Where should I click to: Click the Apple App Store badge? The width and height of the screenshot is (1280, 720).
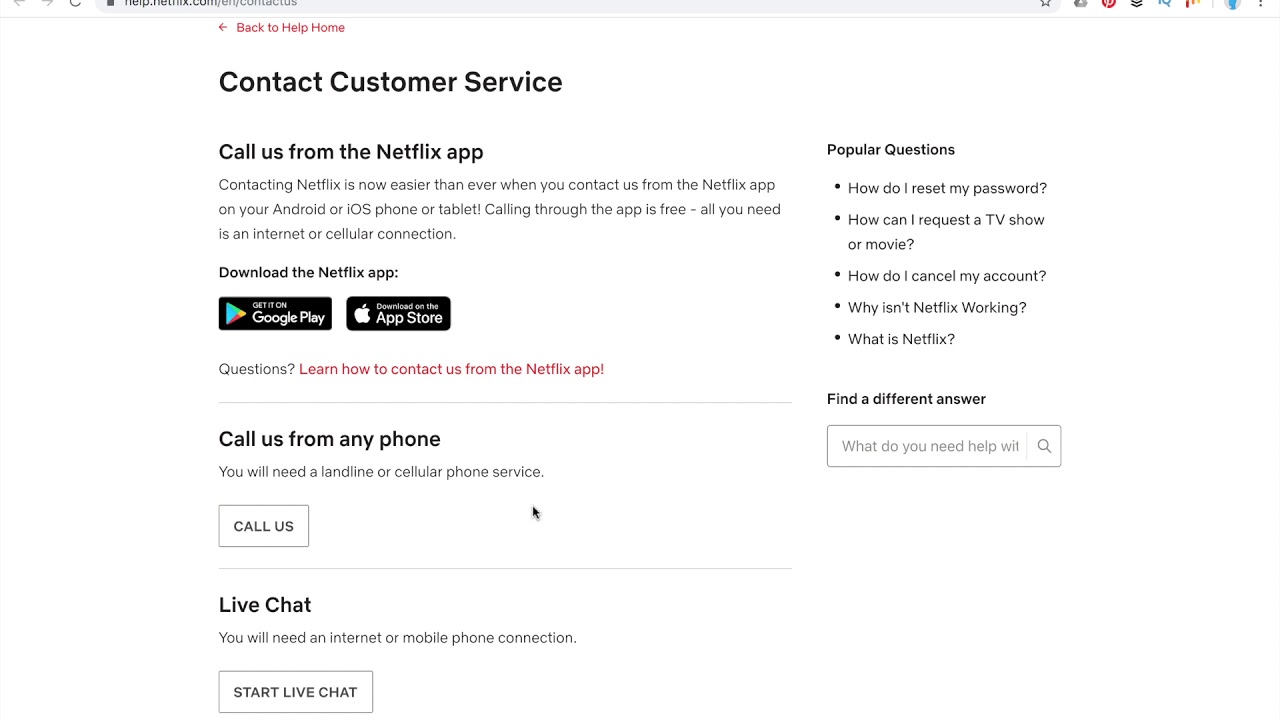(398, 314)
